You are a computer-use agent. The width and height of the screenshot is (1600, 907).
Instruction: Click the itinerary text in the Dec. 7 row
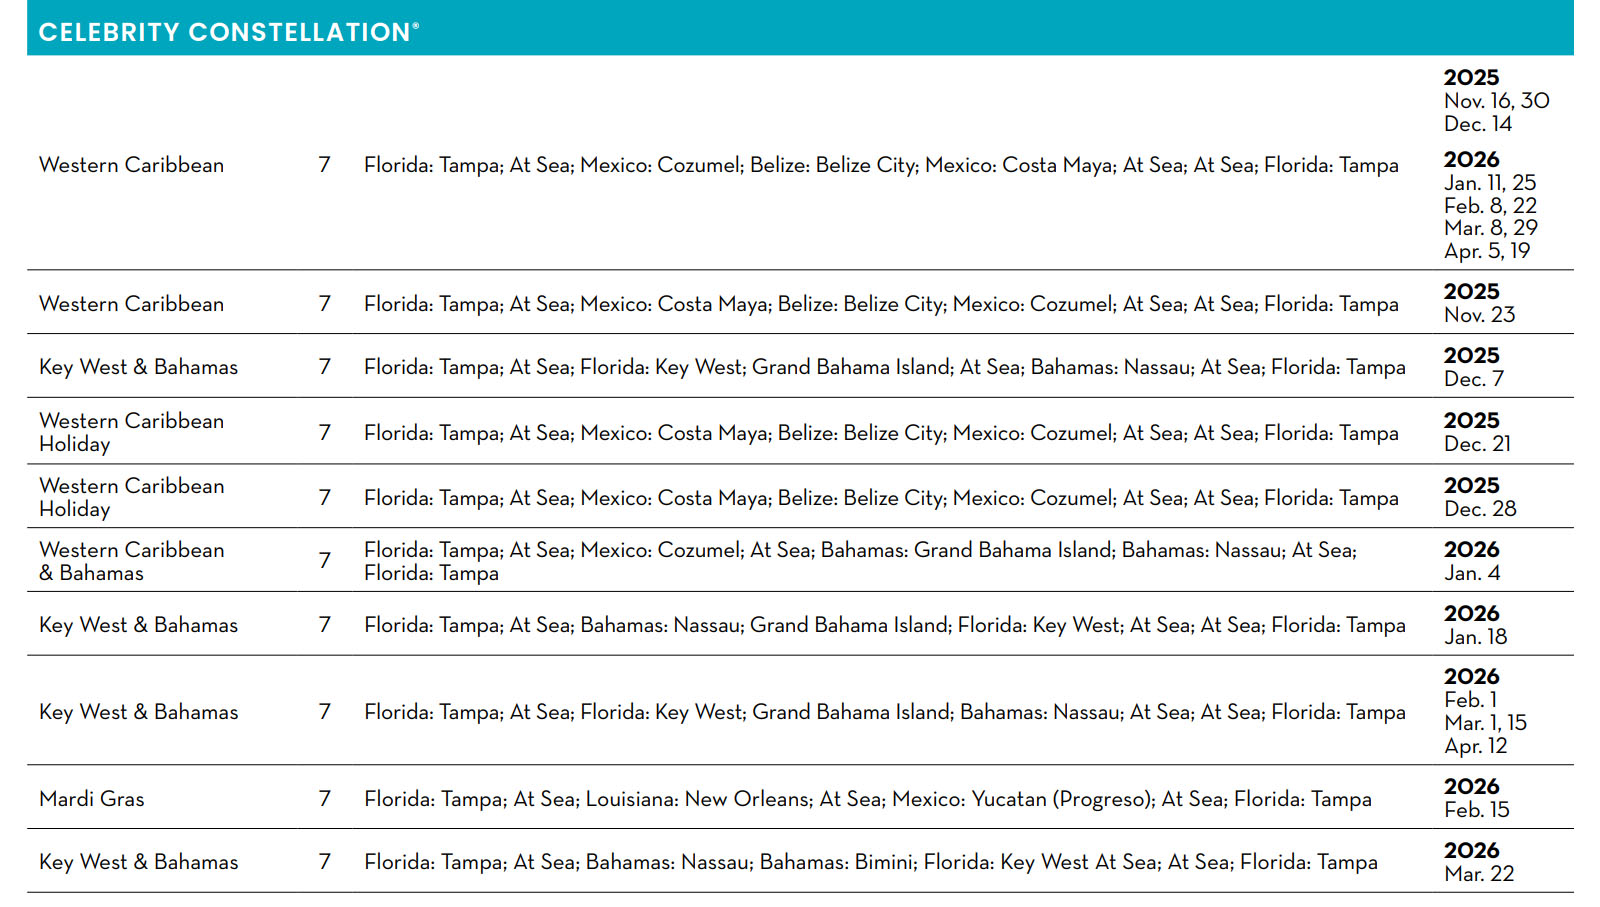click(885, 367)
